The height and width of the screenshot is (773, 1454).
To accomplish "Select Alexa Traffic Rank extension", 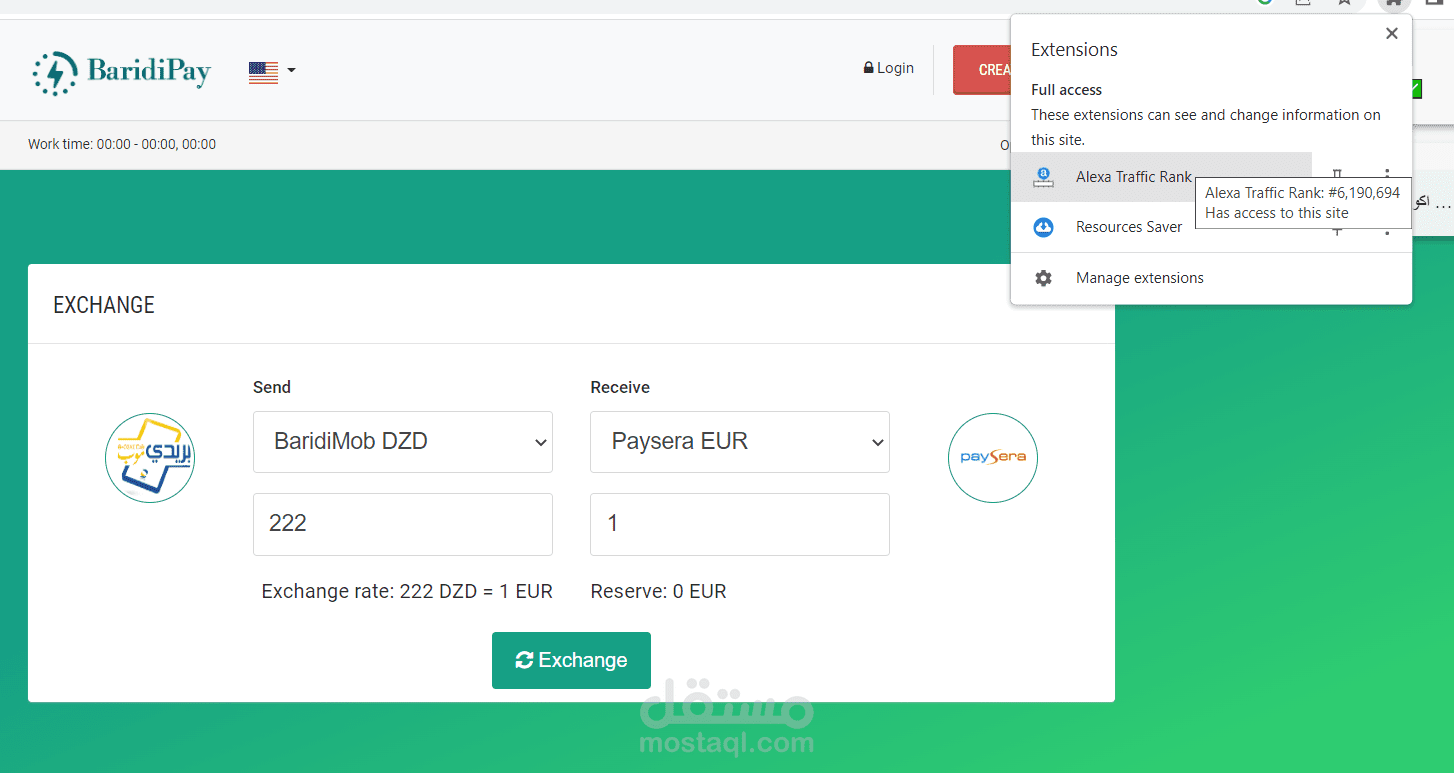I will (1161, 177).
